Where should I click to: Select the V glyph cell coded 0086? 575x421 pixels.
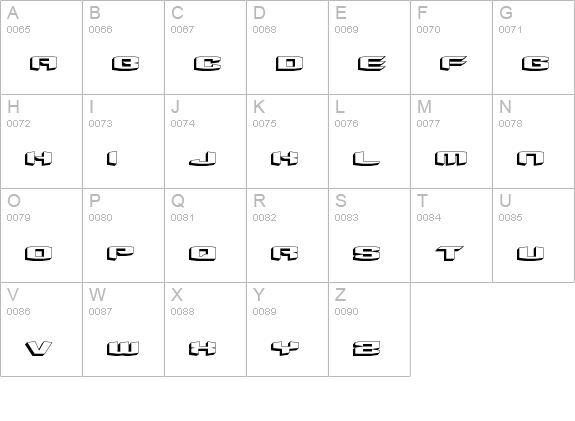pos(41,329)
